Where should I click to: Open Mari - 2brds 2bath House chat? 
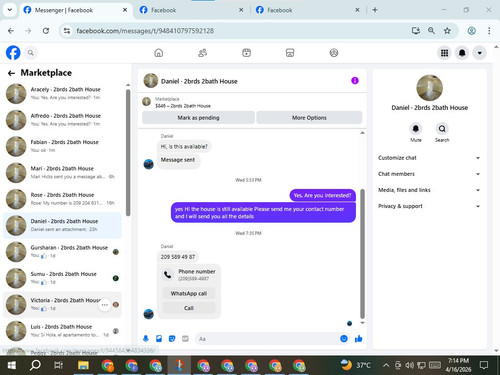click(62, 173)
